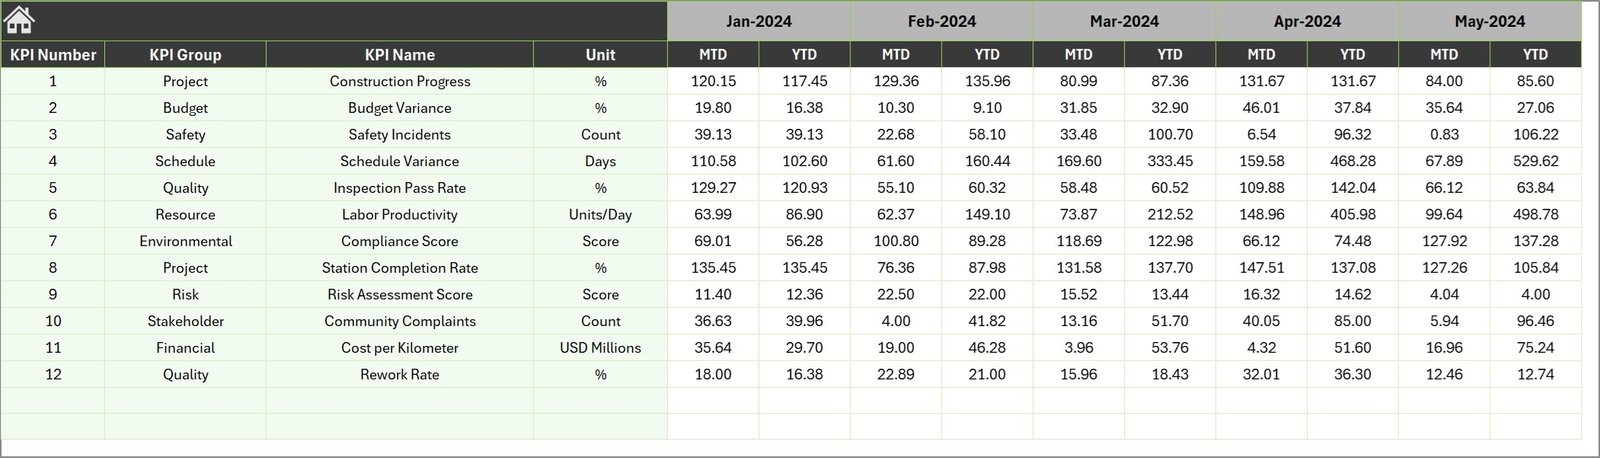This screenshot has height=458, width=1600.
Task: Click the home icon in top-left corner
Action: click(19, 20)
